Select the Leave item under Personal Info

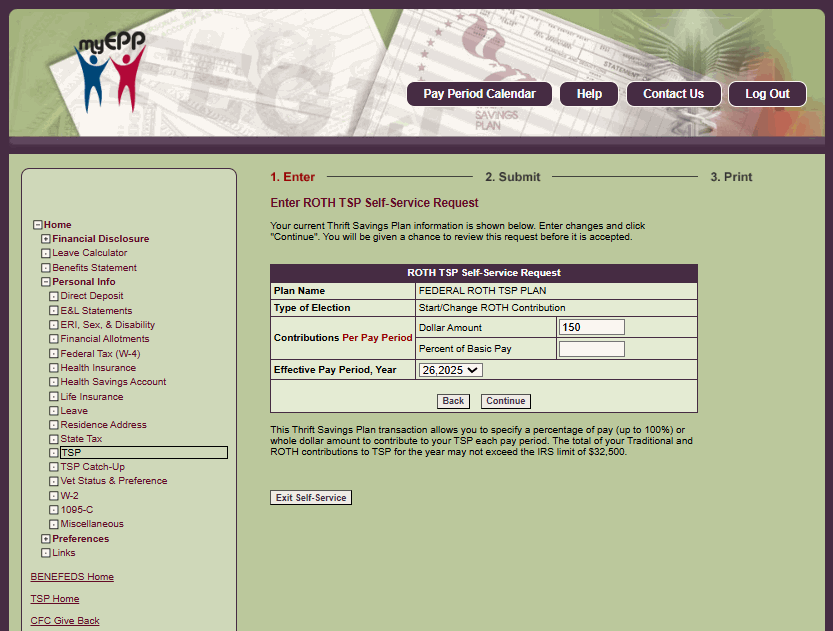tap(74, 411)
